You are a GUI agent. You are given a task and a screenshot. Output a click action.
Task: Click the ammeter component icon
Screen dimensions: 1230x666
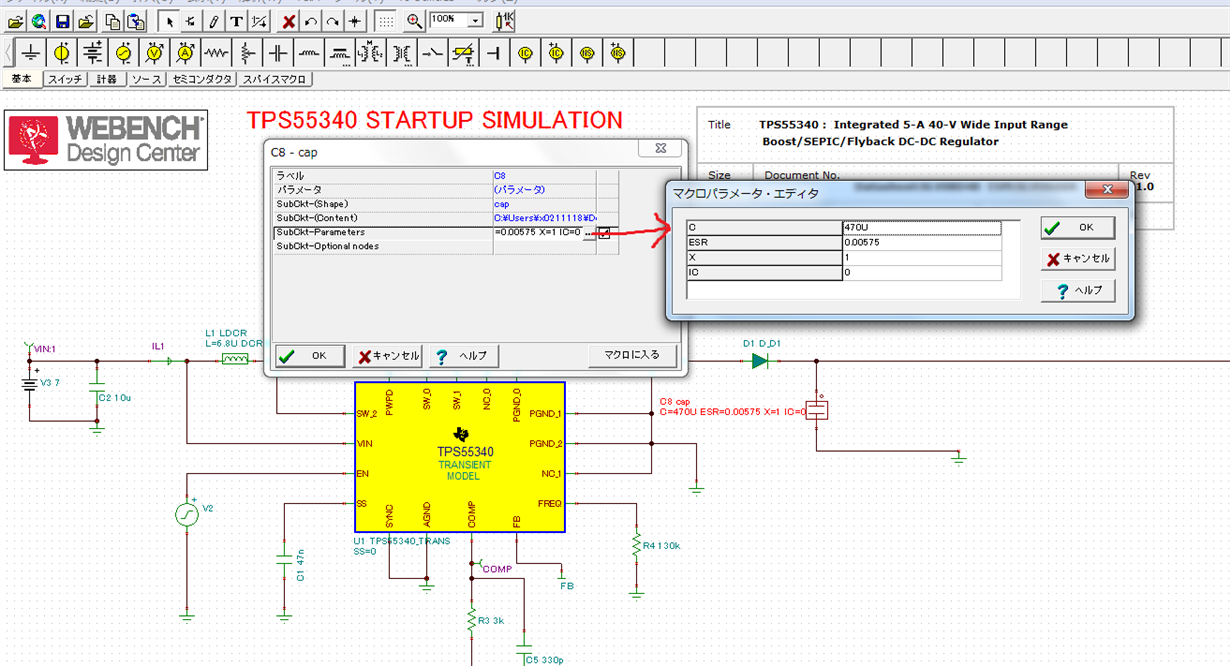coord(185,53)
